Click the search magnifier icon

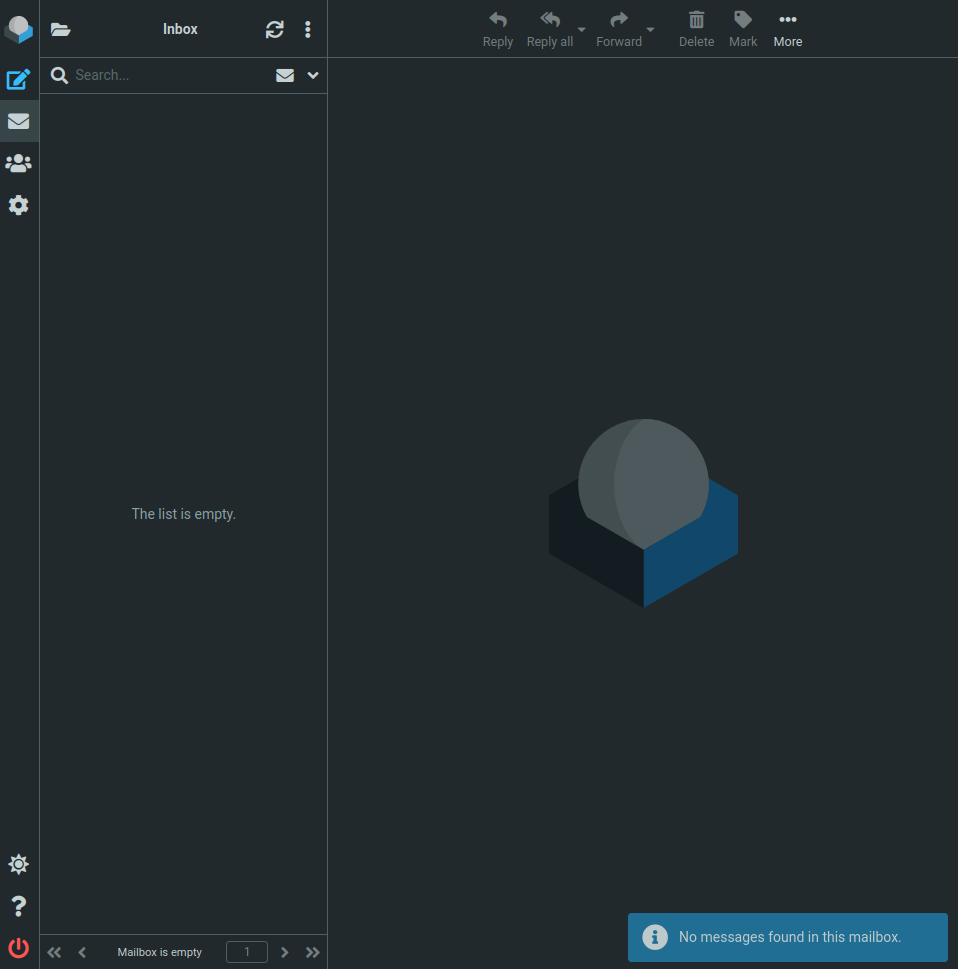coord(59,75)
